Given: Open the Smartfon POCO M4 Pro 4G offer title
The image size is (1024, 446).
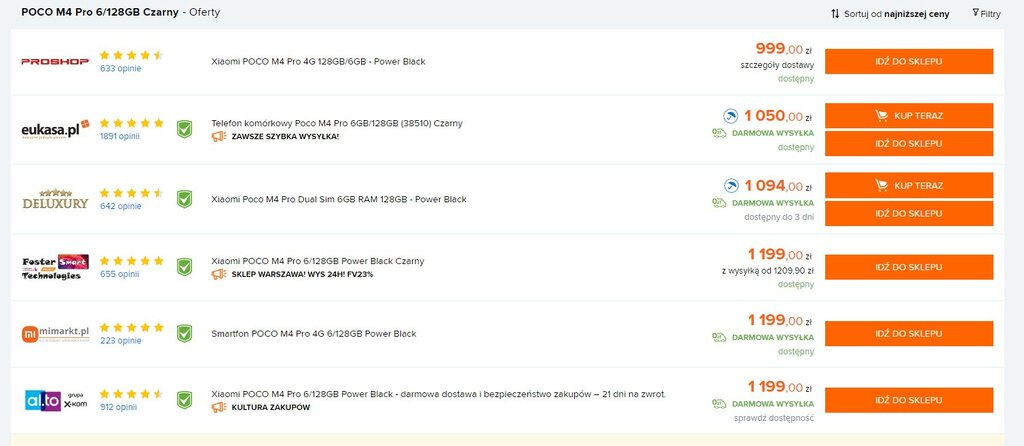Looking at the screenshot, I should [313, 334].
